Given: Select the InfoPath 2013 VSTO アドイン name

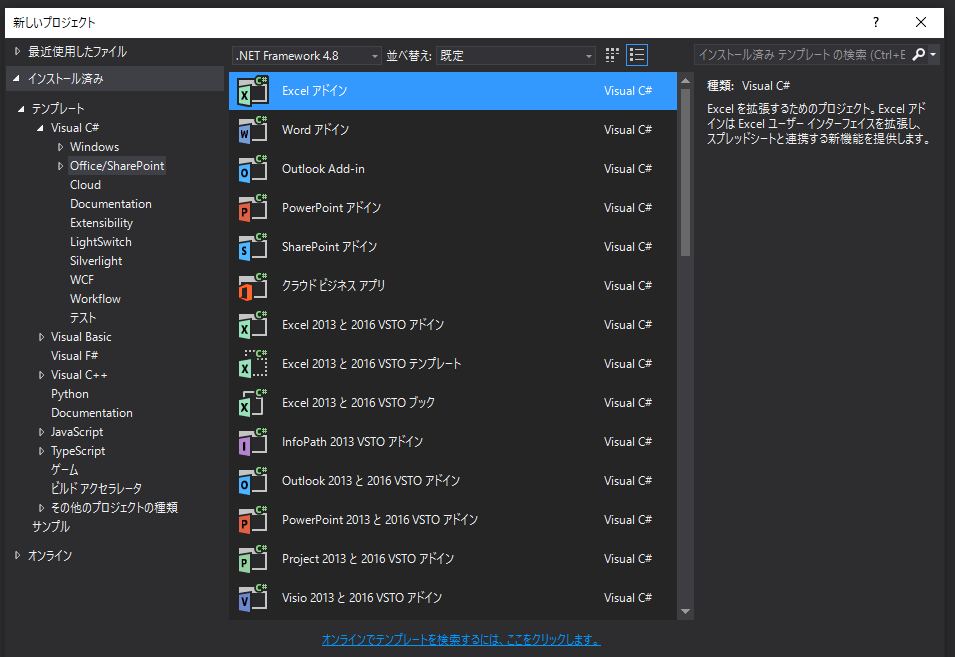Looking at the screenshot, I should click(x=352, y=441).
